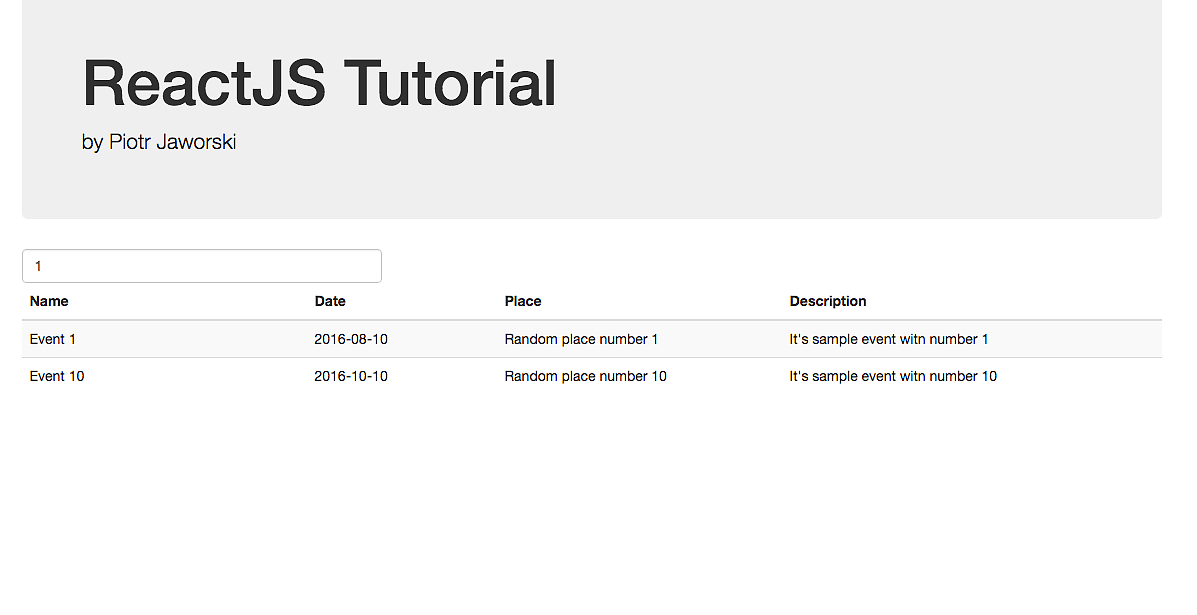Click the by Piotr Jaworski subtitle
Screen dimensions: 1197x615
click(159, 142)
